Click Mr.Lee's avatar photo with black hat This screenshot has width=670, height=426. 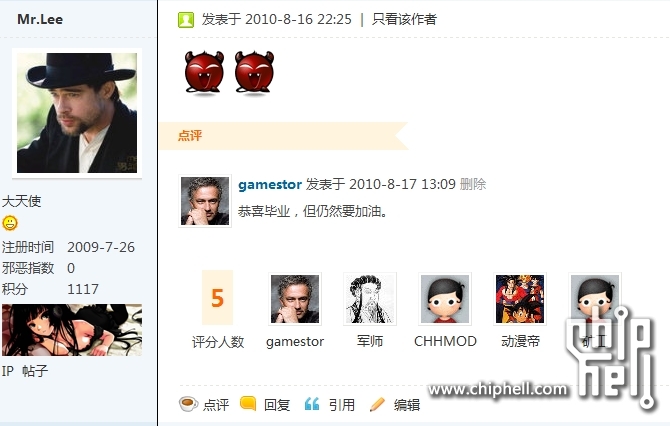click(x=77, y=113)
